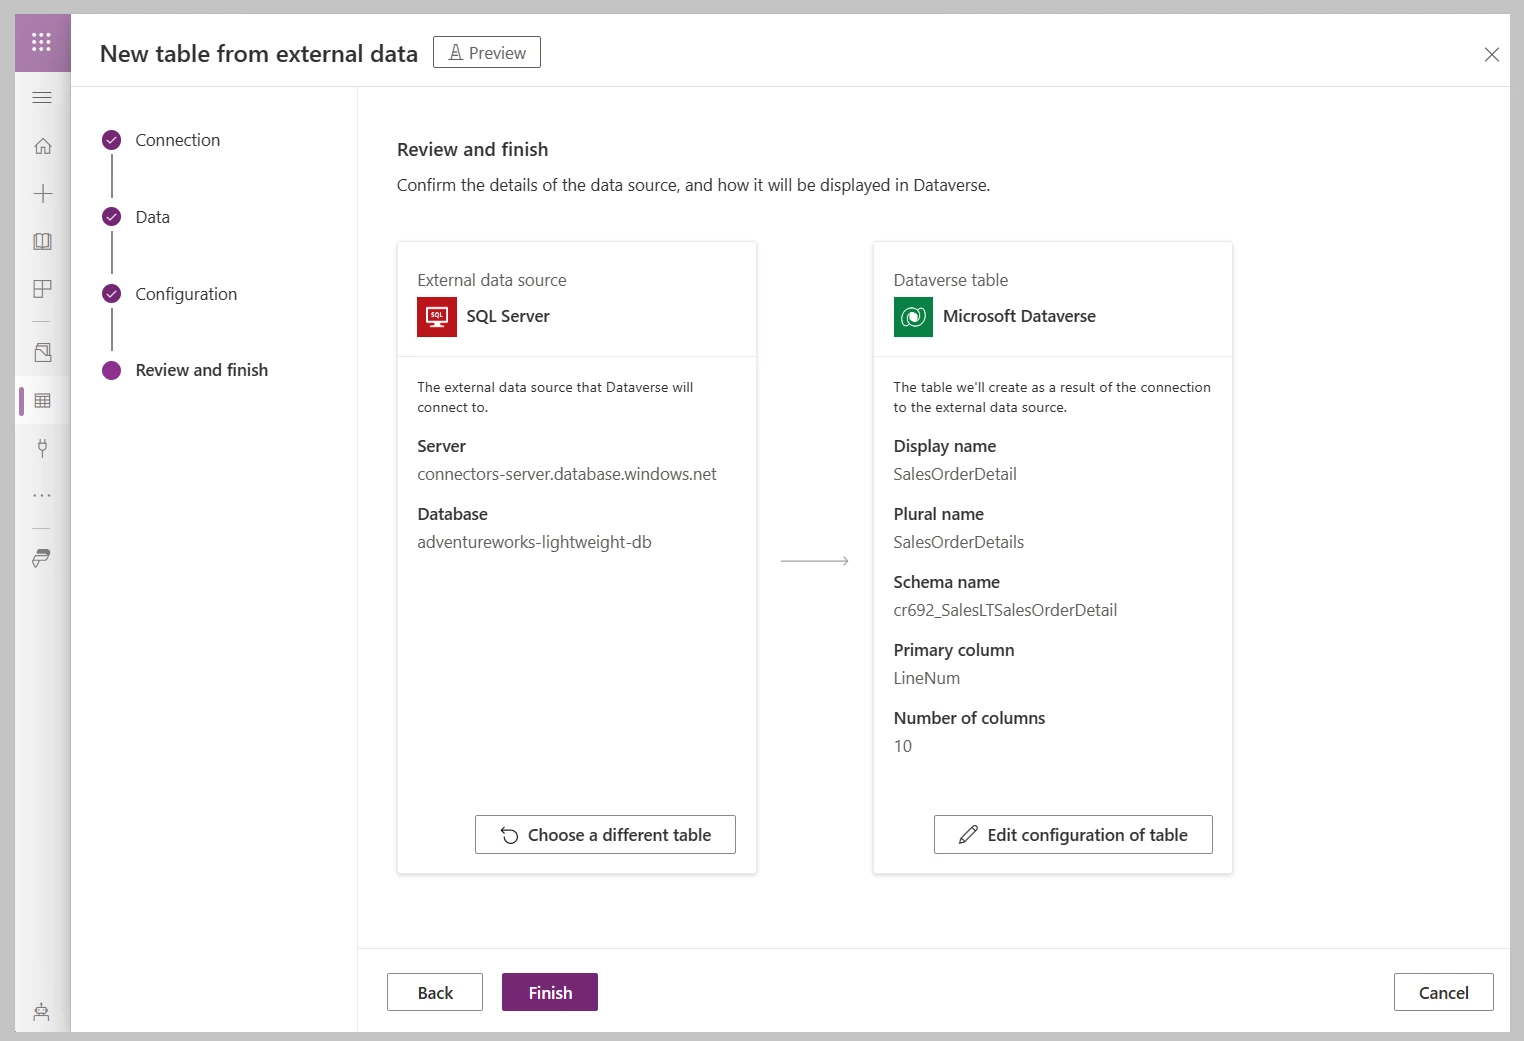1524x1041 pixels.
Task: Click Finish to create the table
Action: [549, 992]
